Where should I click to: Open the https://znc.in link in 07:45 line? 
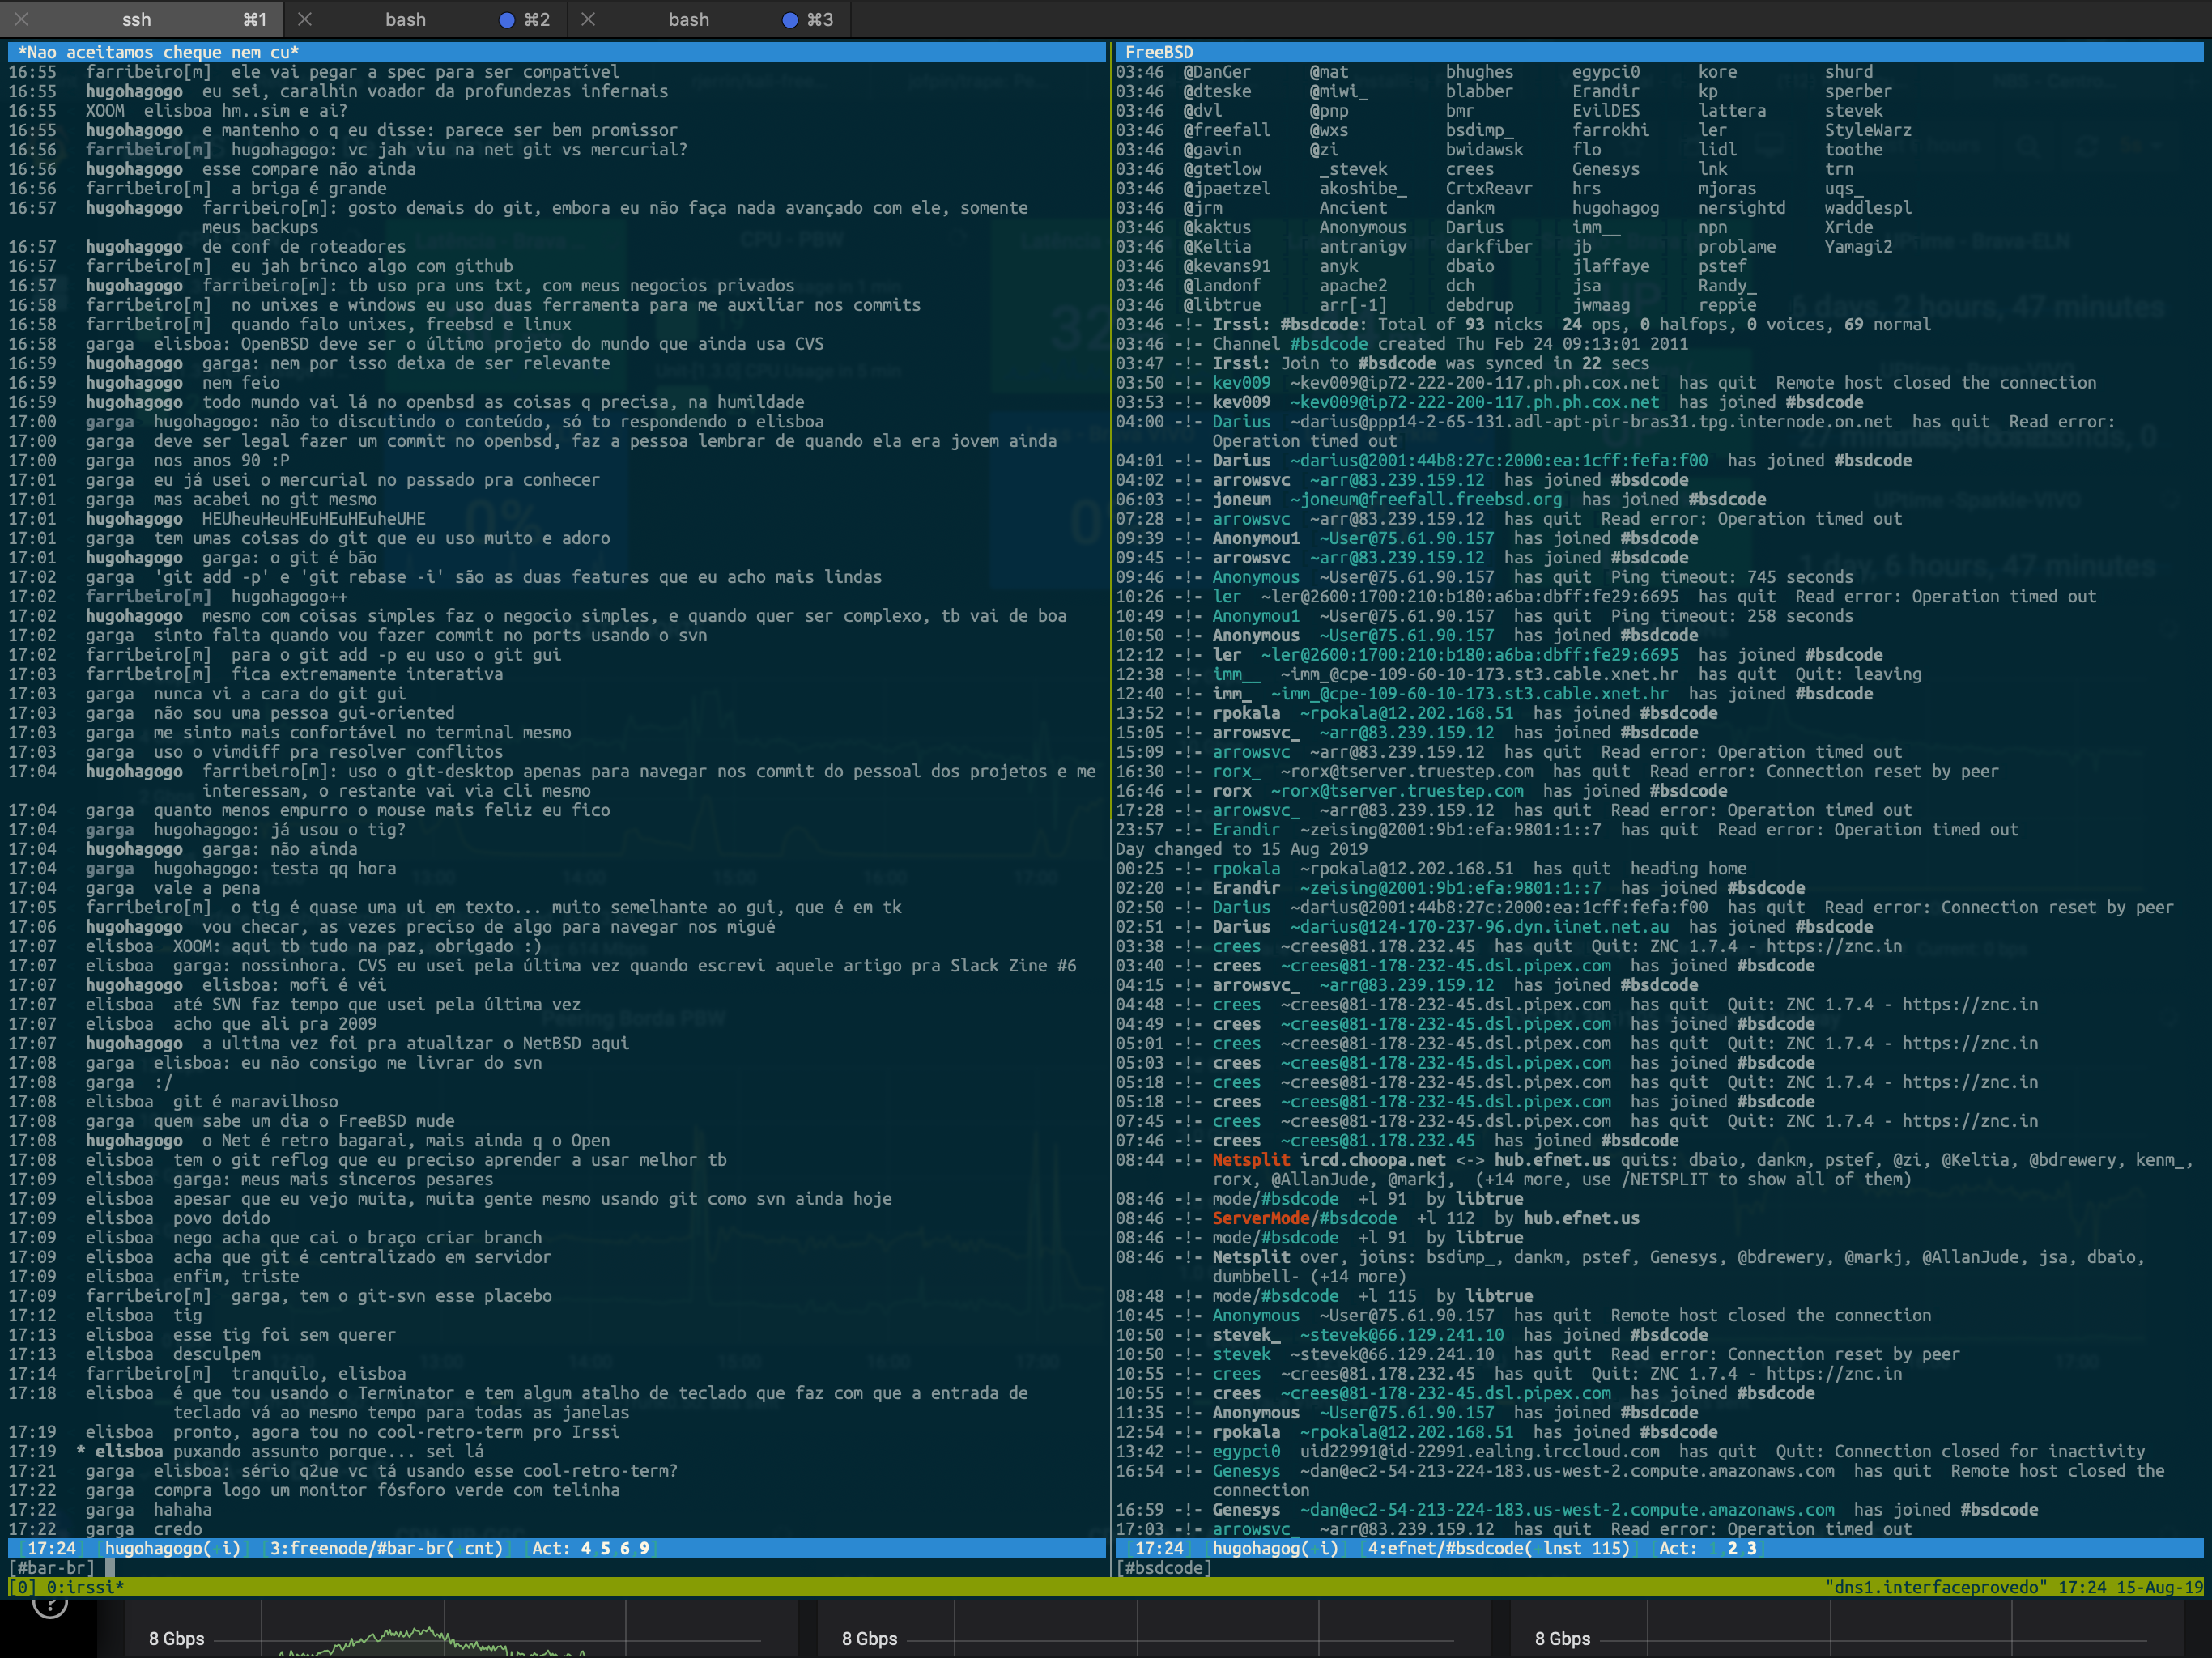[1970, 1121]
